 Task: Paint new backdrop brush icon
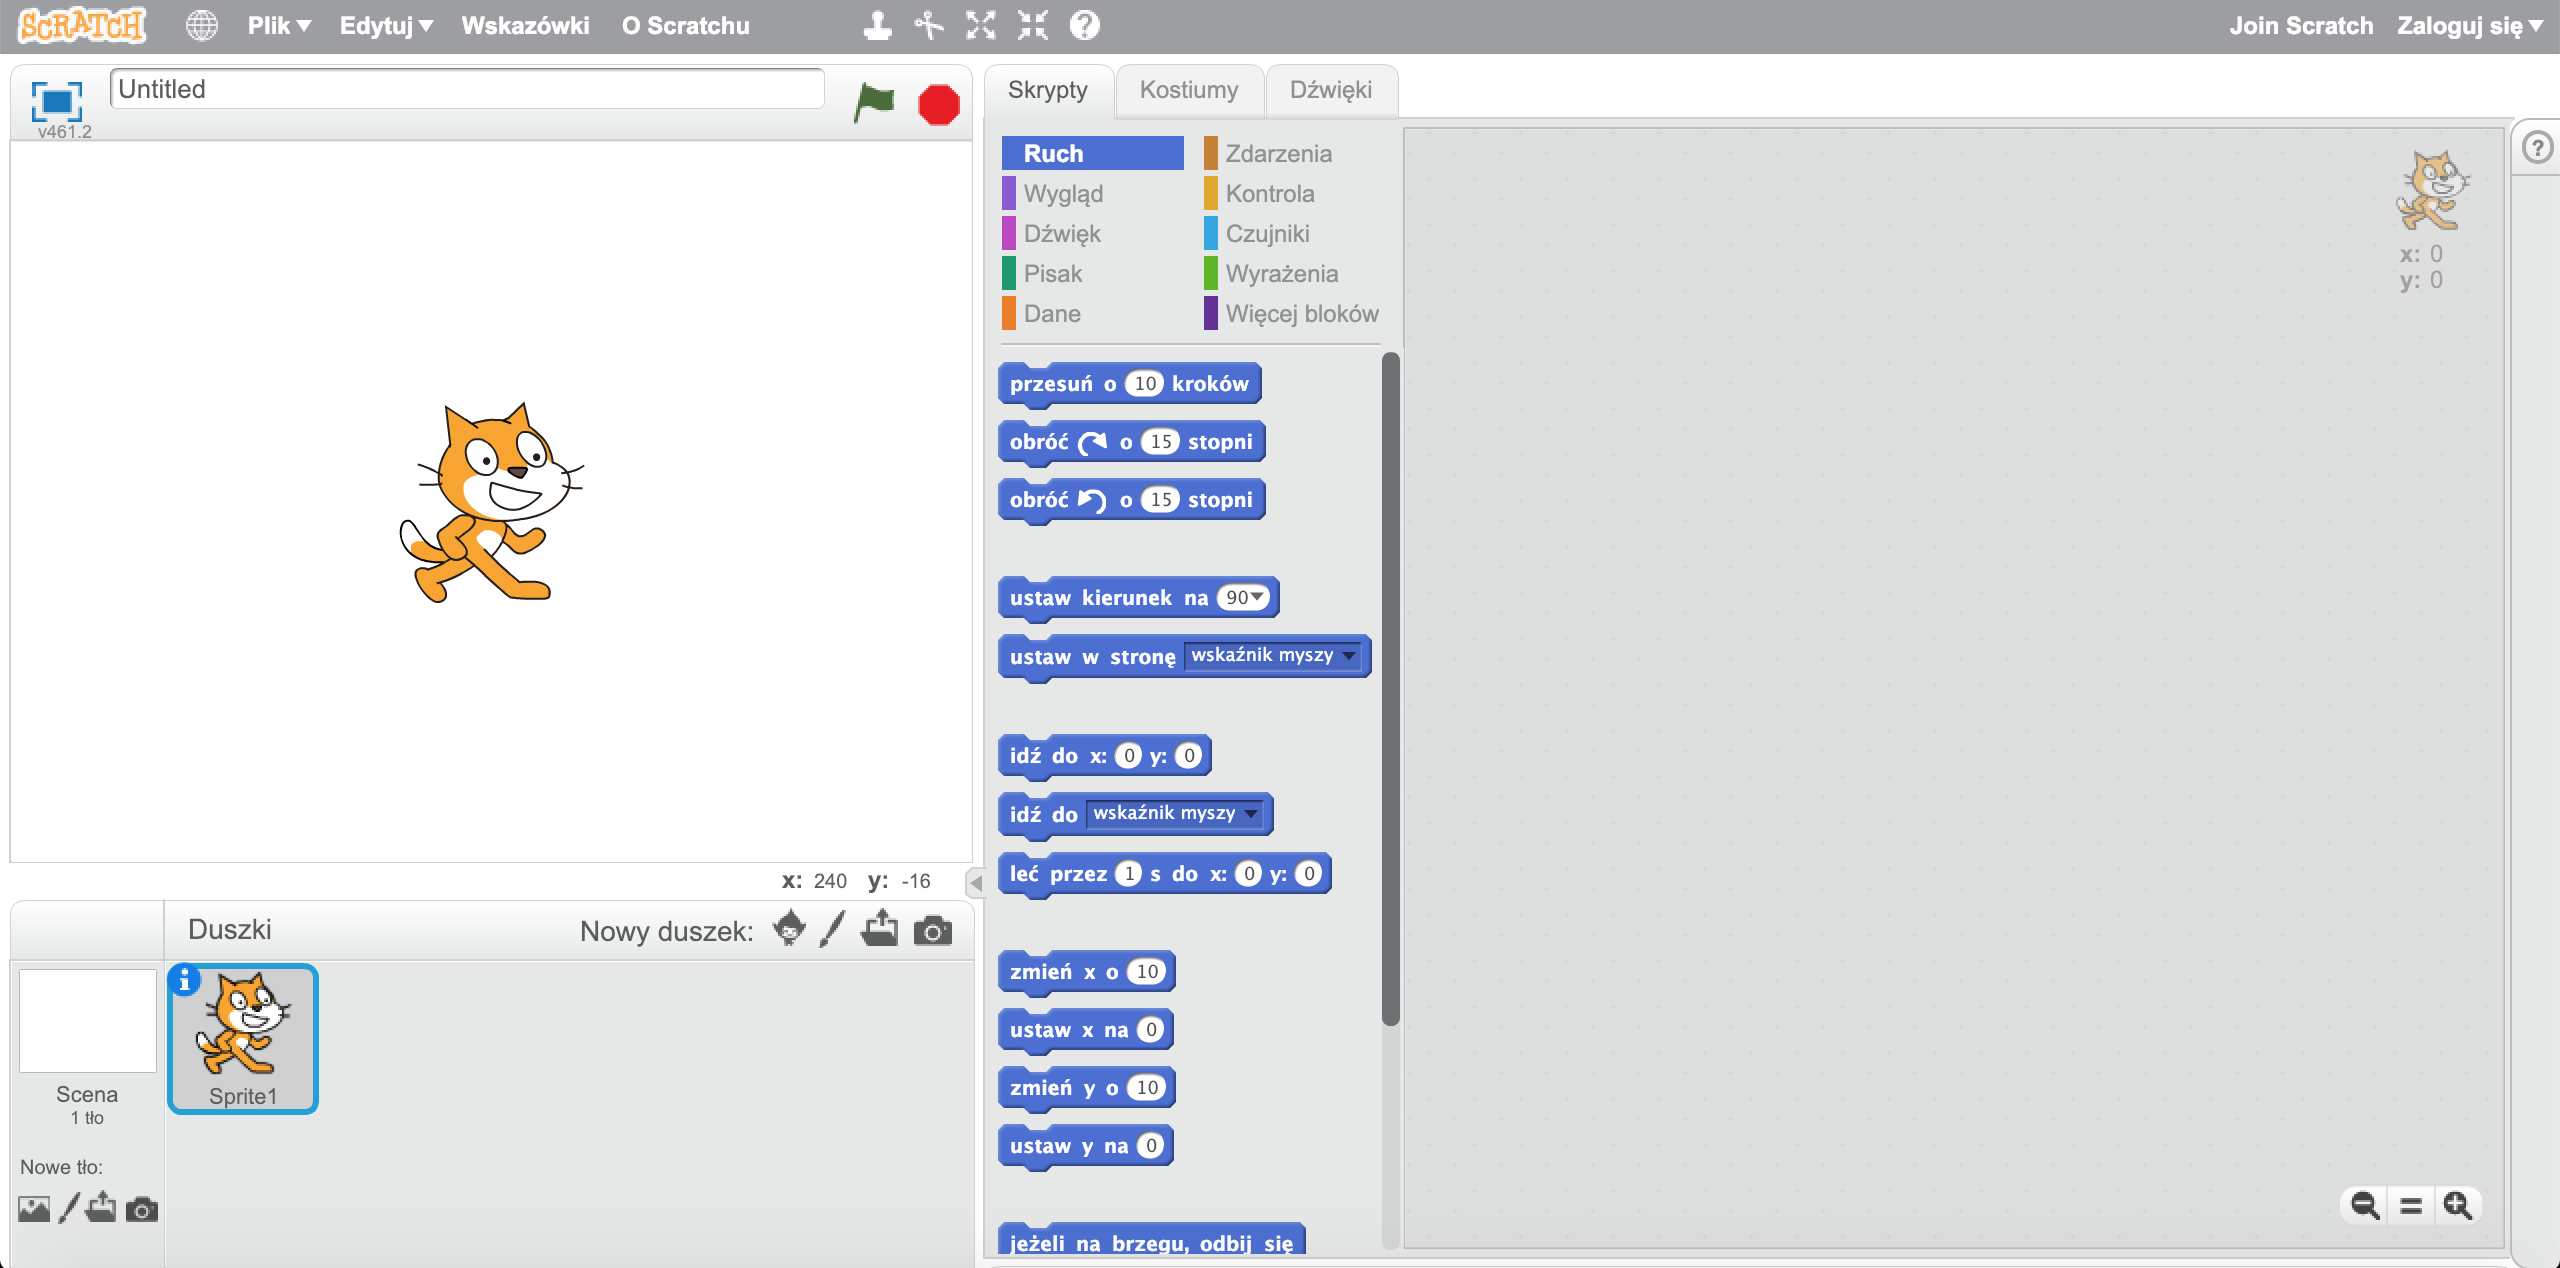coord(68,1208)
